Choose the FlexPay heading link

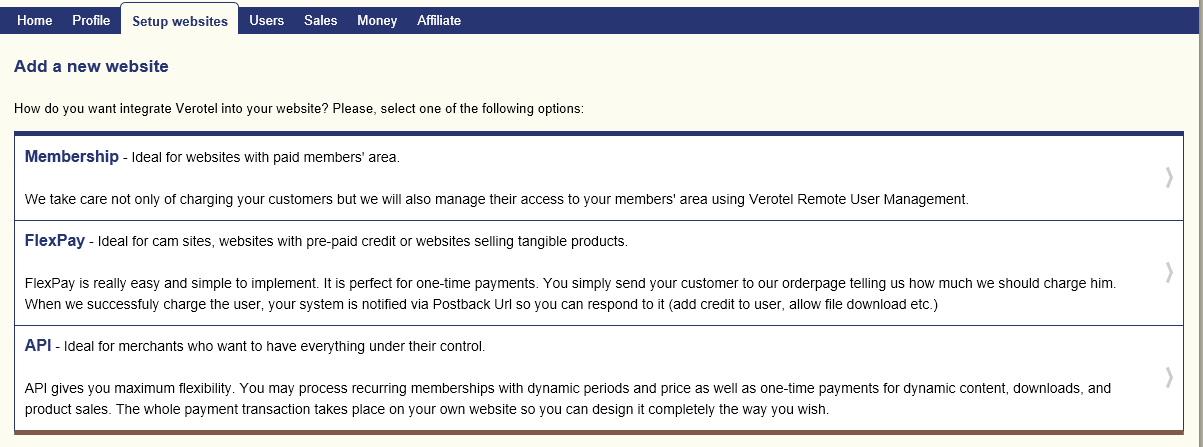pyautogui.click(x=55, y=241)
